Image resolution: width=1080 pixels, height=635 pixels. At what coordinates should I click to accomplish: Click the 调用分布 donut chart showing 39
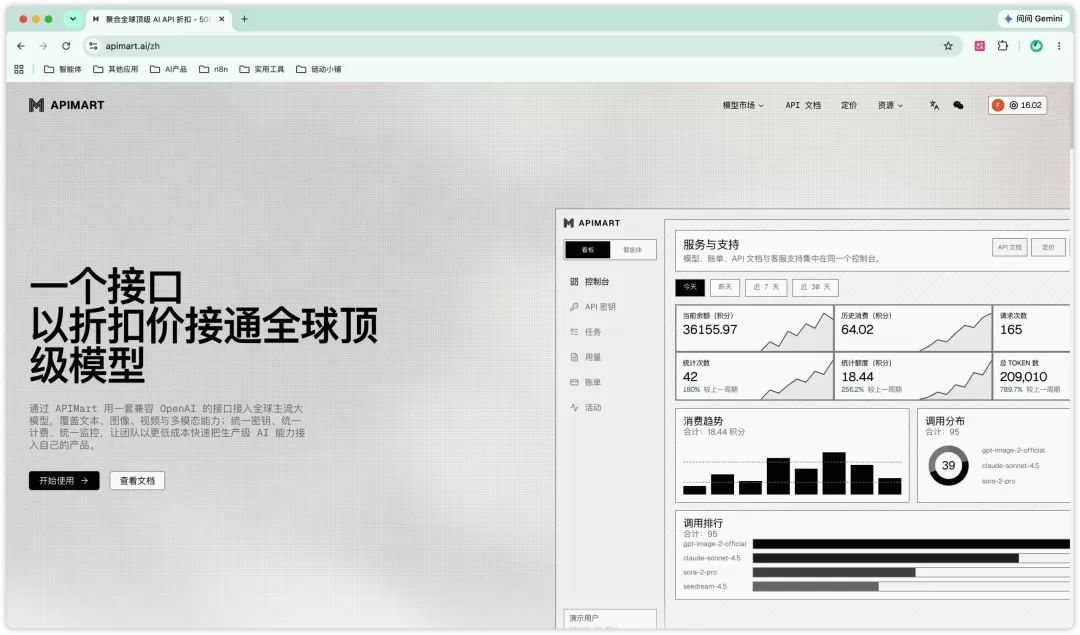click(x=948, y=466)
